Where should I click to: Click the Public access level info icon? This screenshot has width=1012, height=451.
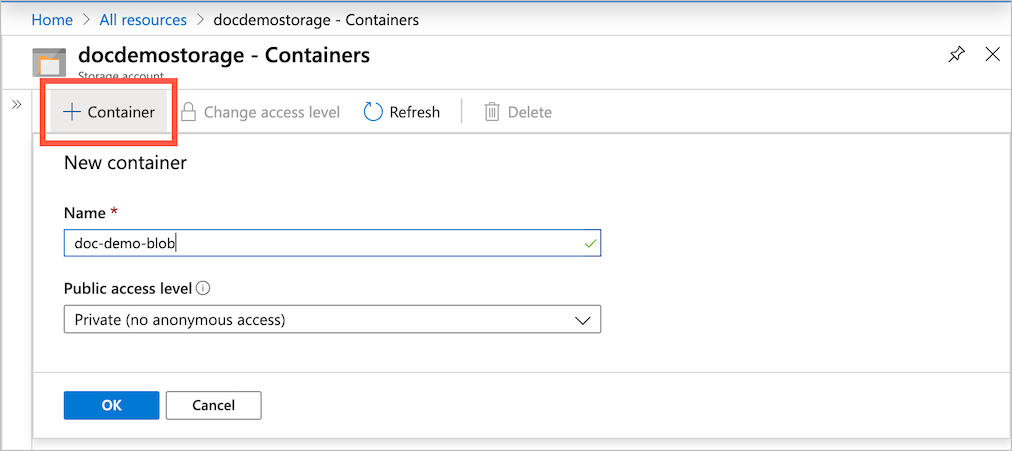[x=203, y=288]
